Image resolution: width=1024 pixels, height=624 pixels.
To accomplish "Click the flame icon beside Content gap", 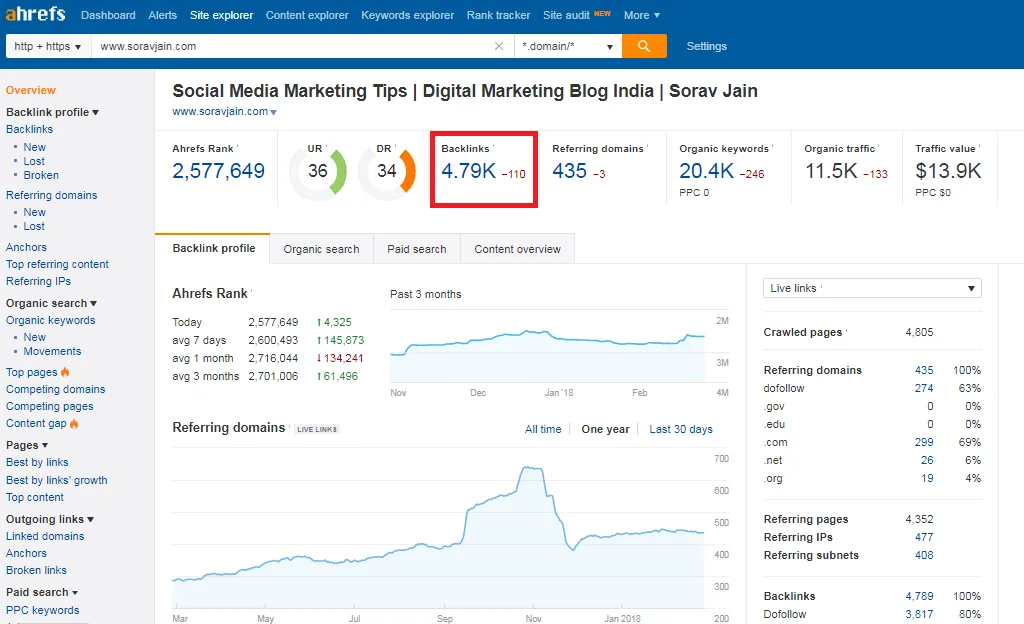I will coord(74,424).
